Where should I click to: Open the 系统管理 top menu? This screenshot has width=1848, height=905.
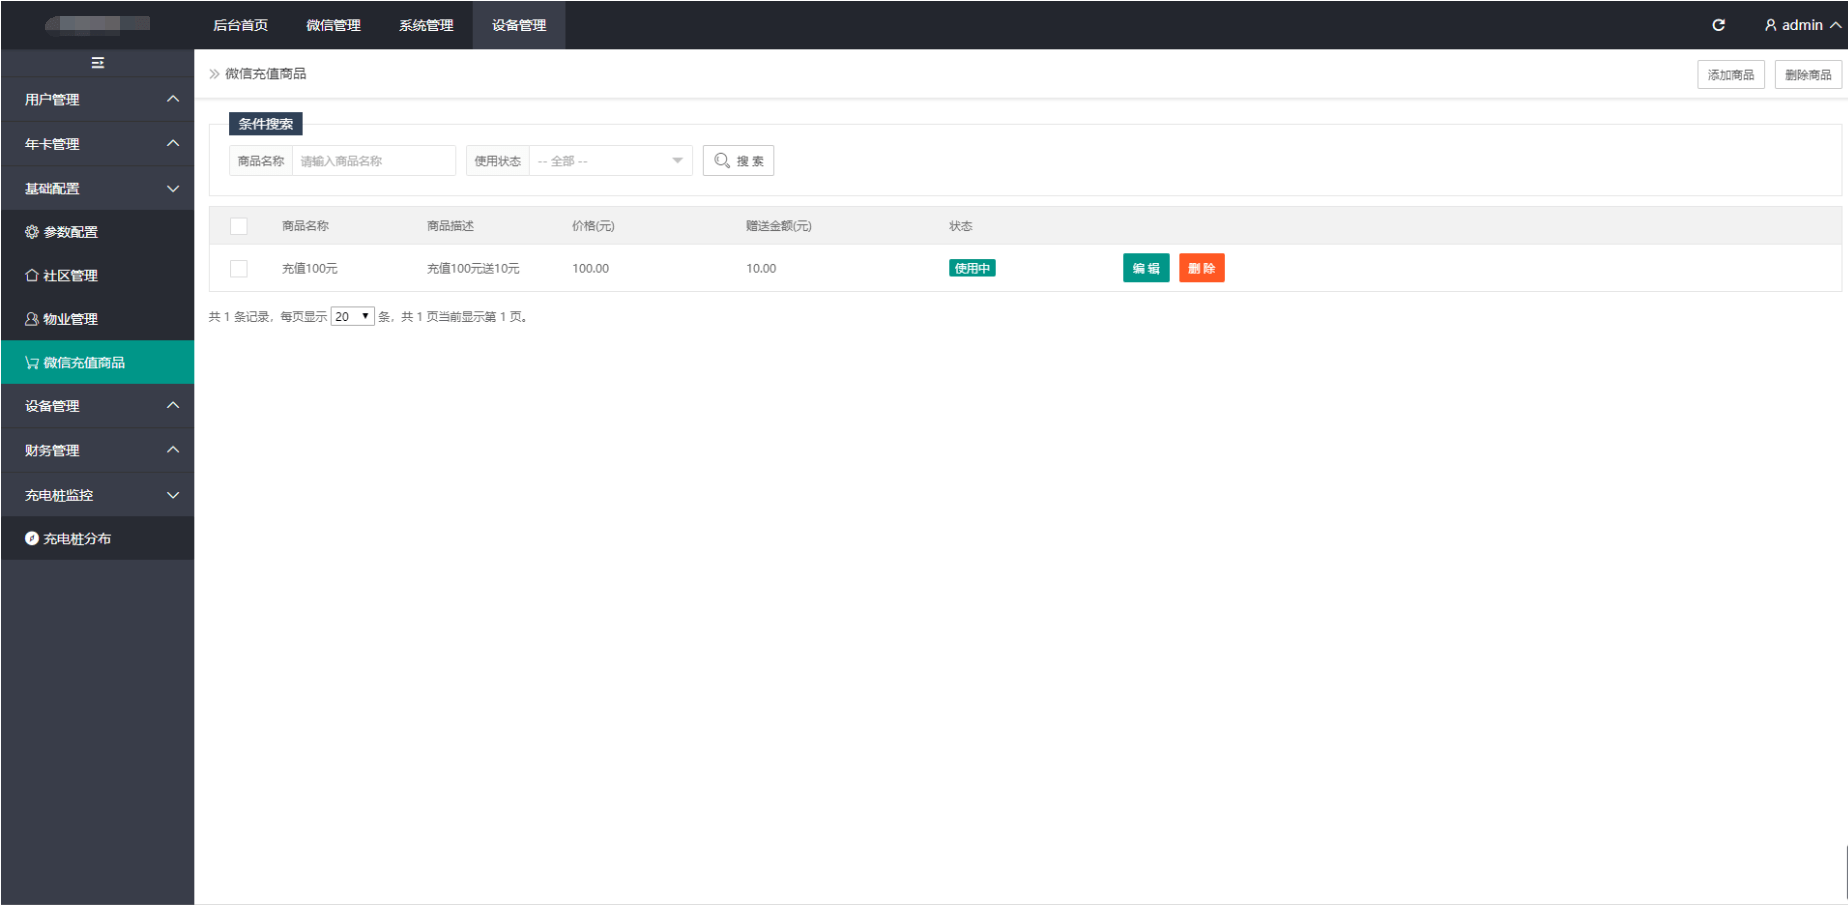coord(426,25)
